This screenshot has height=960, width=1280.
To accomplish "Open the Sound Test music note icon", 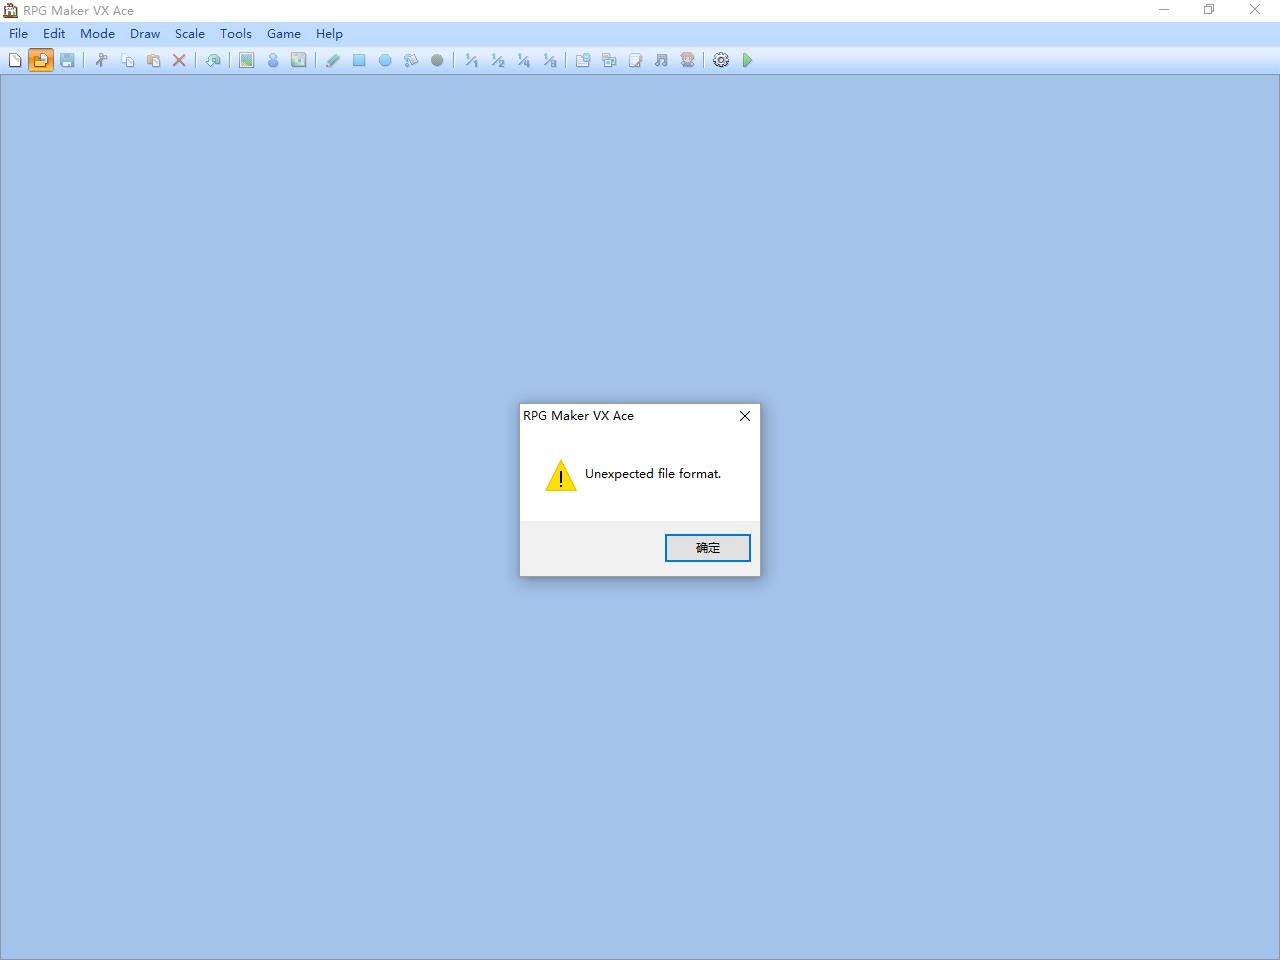I will (661, 60).
